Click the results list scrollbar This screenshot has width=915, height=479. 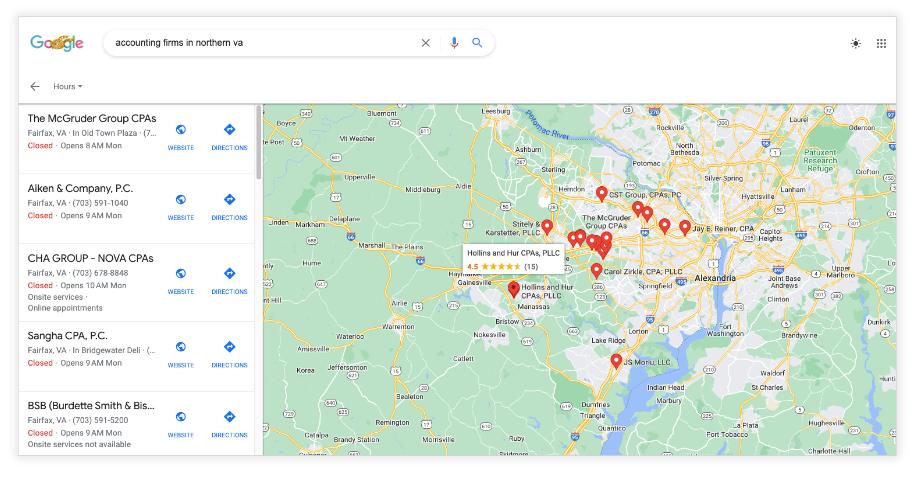(x=259, y=142)
